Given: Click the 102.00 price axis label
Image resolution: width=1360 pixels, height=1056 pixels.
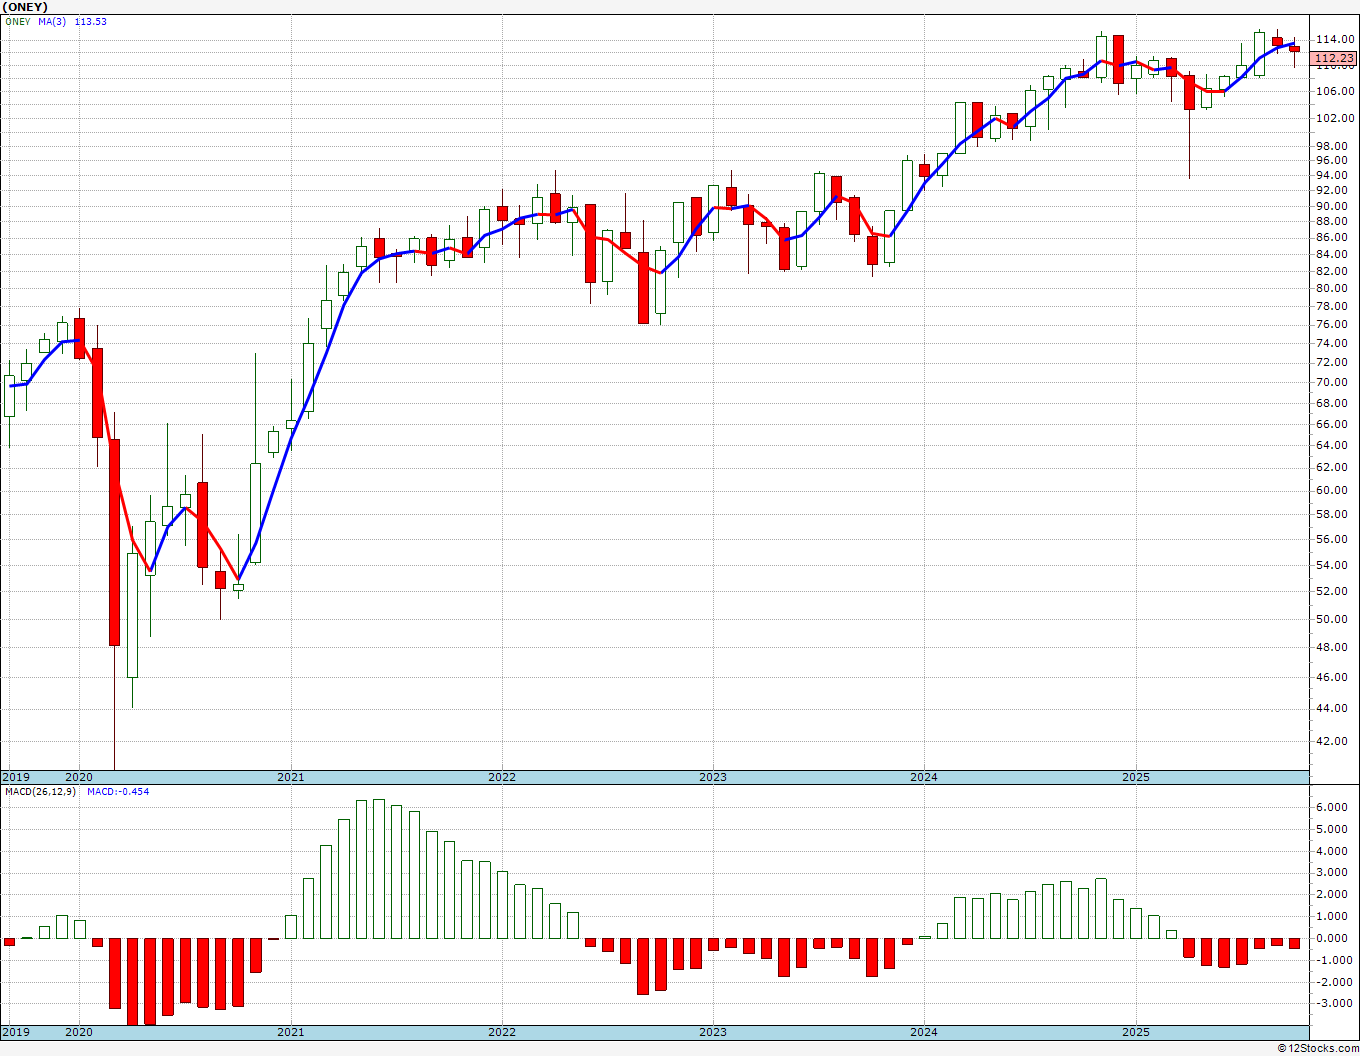Looking at the screenshot, I should 1335,118.
